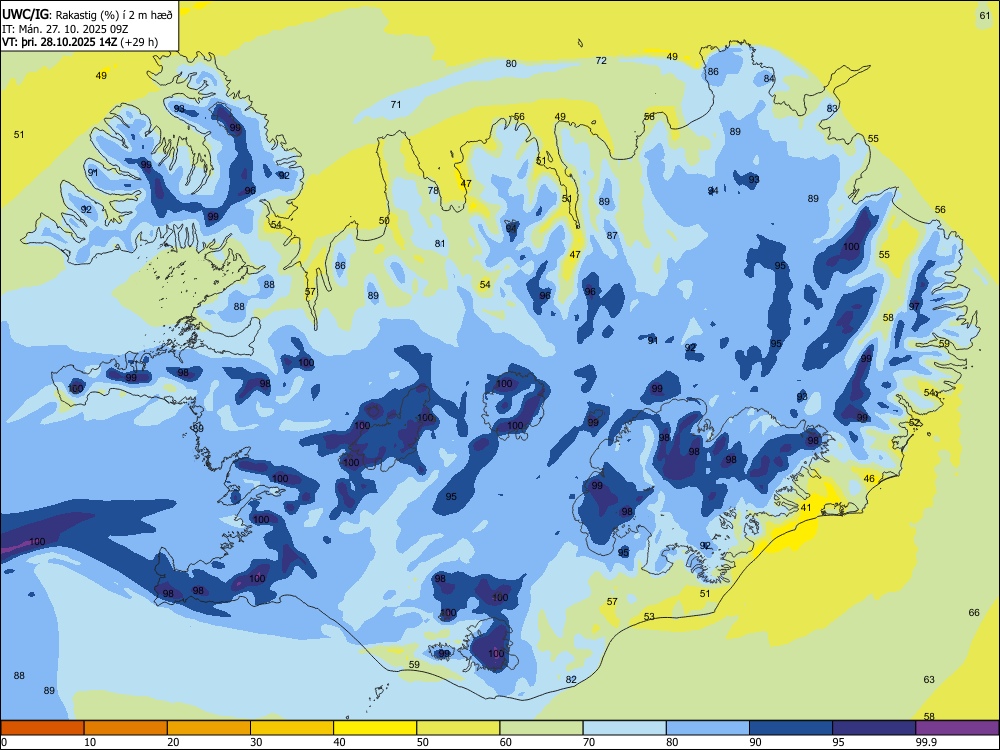Click the pale yellow 50–60 legend swatch
Viewport: 1000px width, 750px height.
pos(458,728)
